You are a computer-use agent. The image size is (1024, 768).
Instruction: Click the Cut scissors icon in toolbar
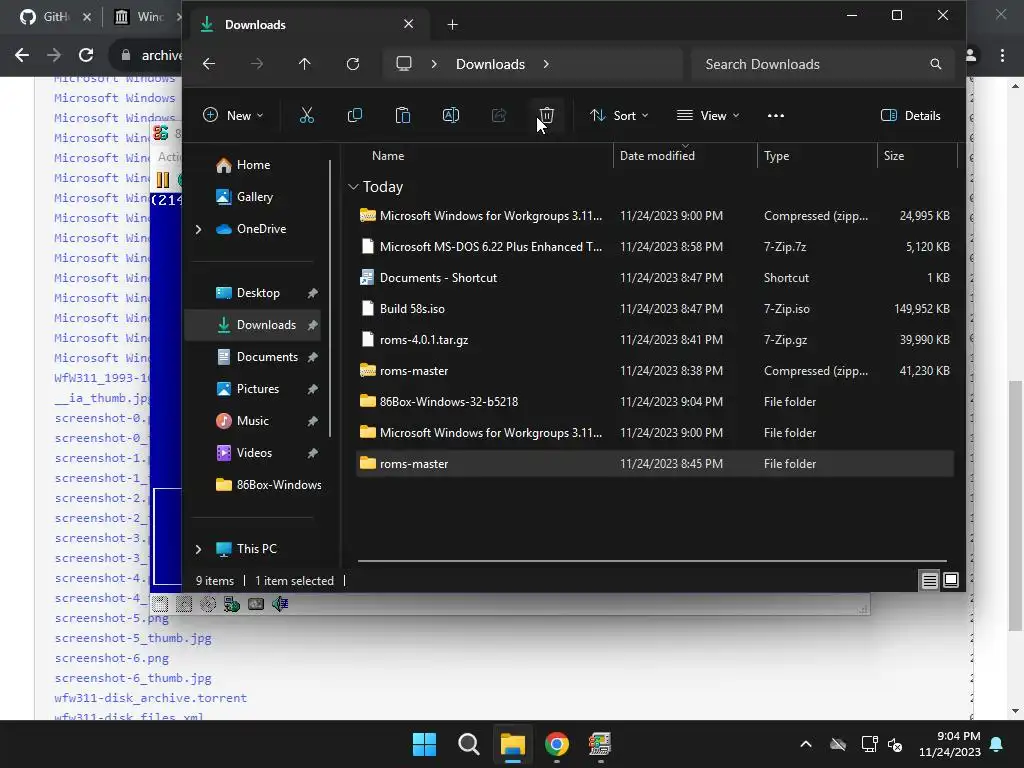[x=306, y=116]
